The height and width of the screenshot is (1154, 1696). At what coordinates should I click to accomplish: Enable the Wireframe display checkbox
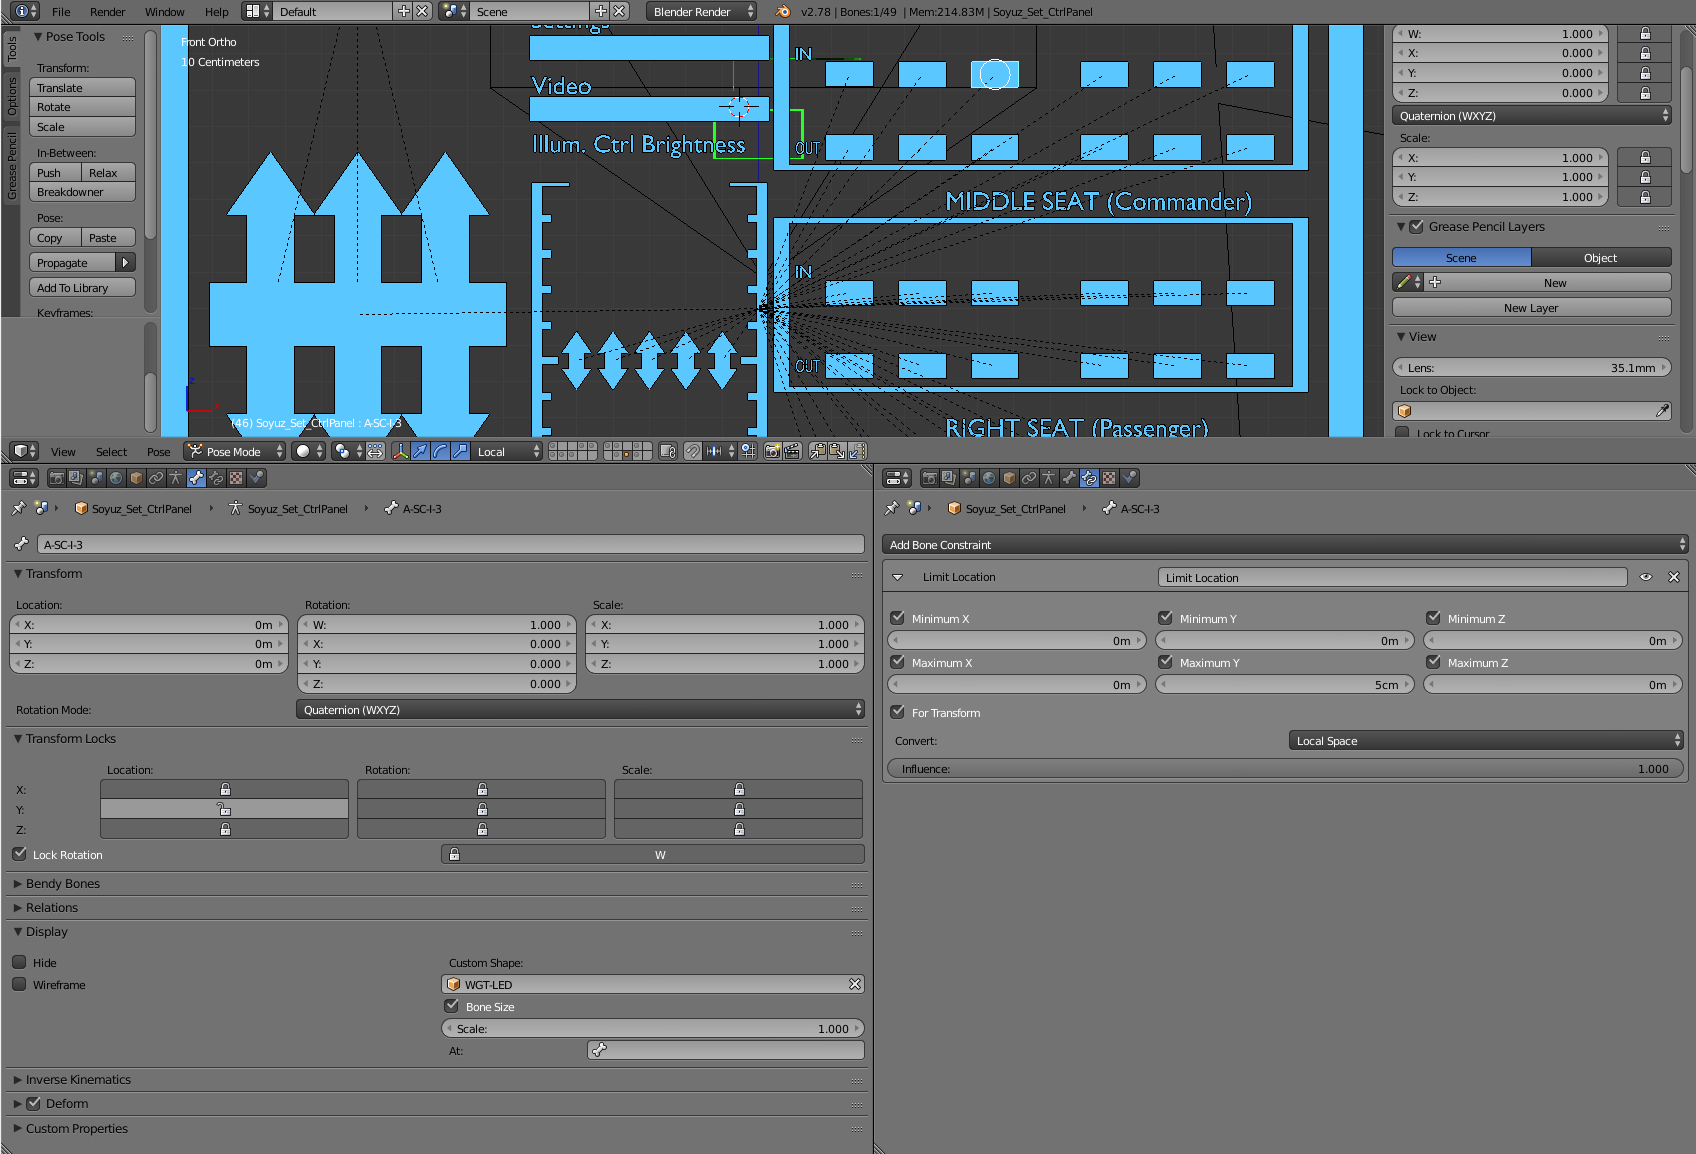tap(20, 984)
